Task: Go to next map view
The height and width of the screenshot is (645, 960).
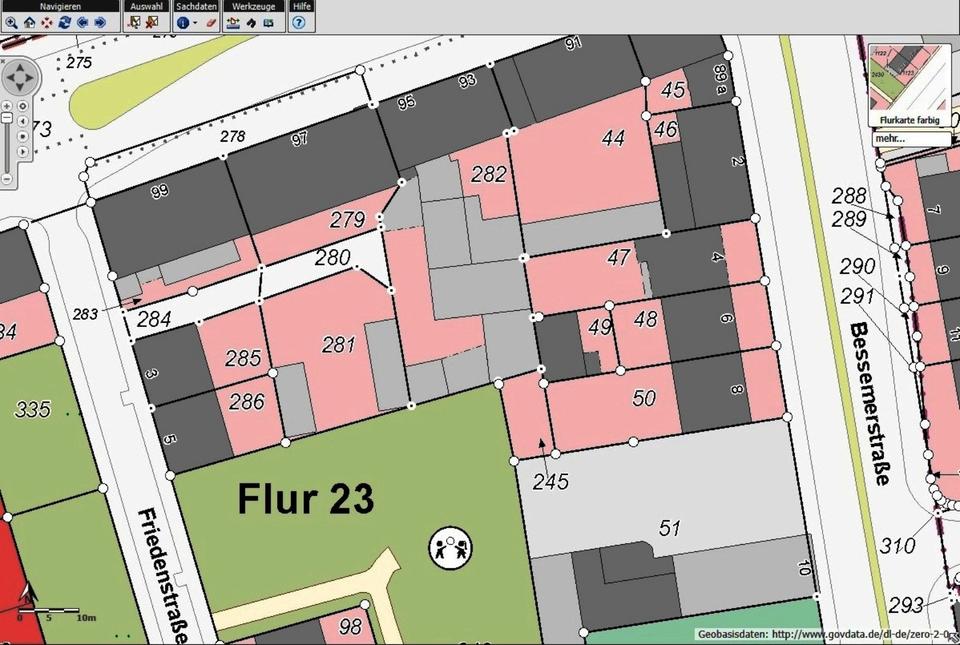Action: [100, 21]
